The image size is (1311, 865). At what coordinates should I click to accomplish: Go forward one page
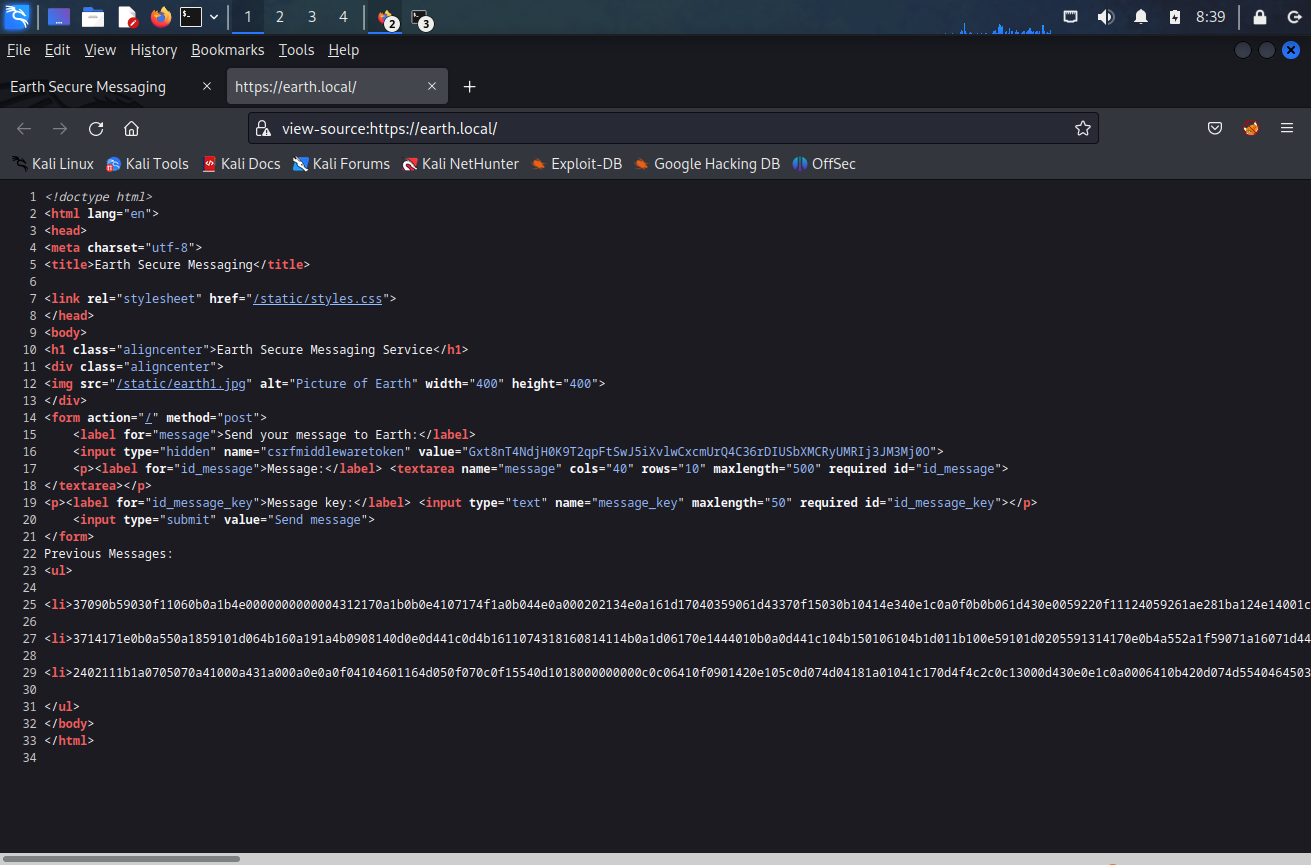coord(60,128)
